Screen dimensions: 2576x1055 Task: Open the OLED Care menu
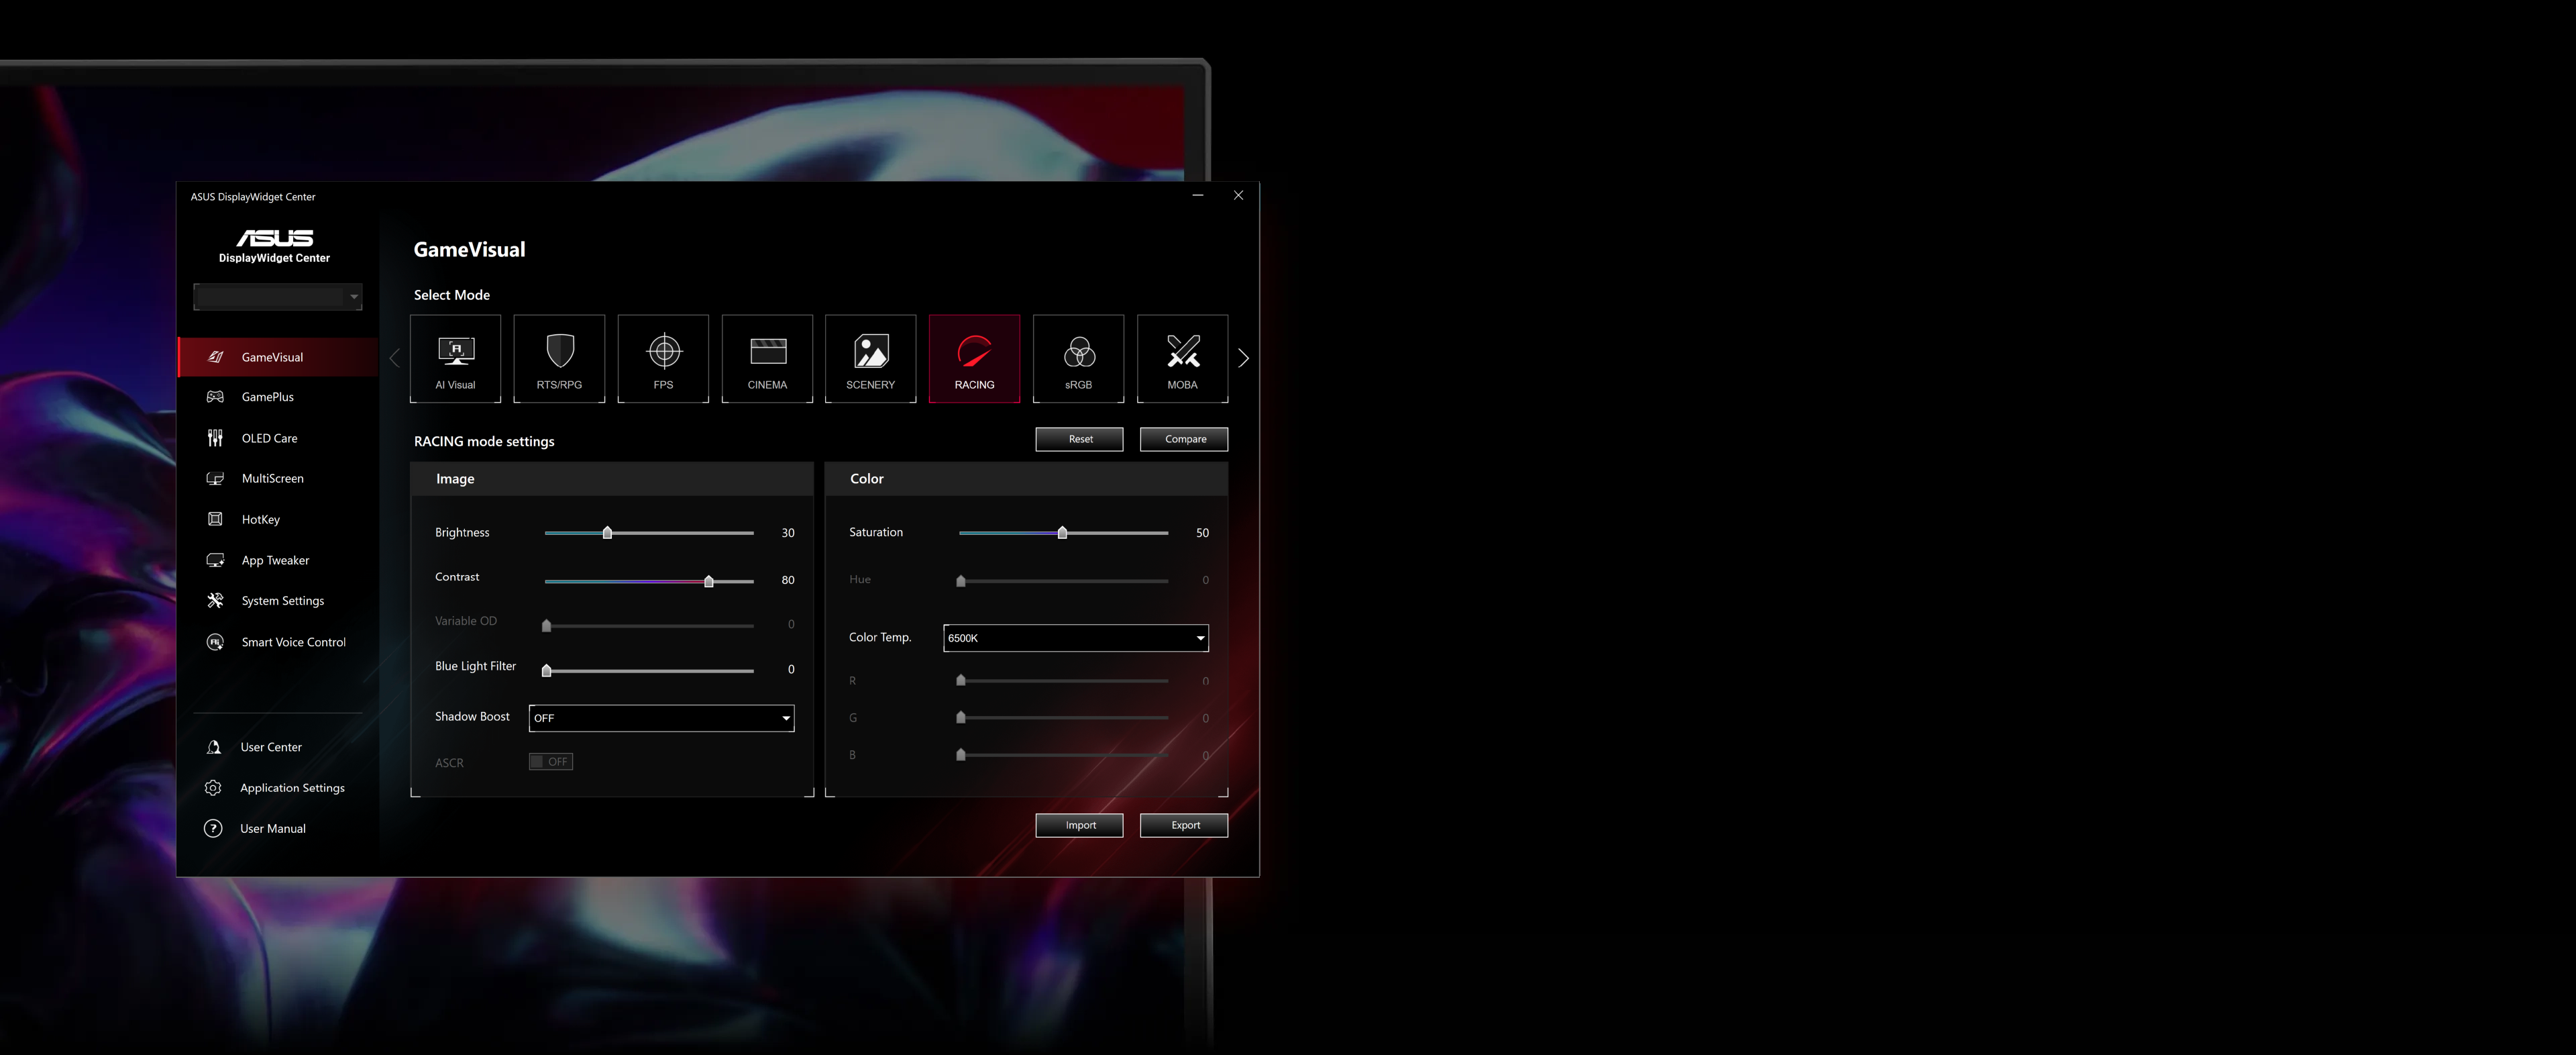coord(269,438)
